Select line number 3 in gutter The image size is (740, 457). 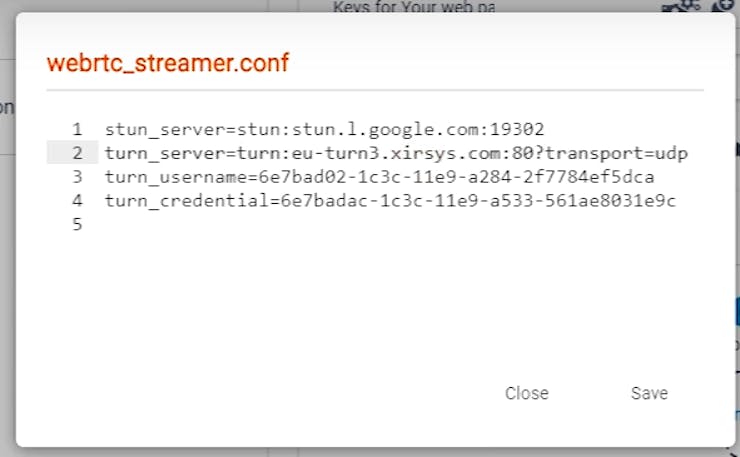pos(77,177)
